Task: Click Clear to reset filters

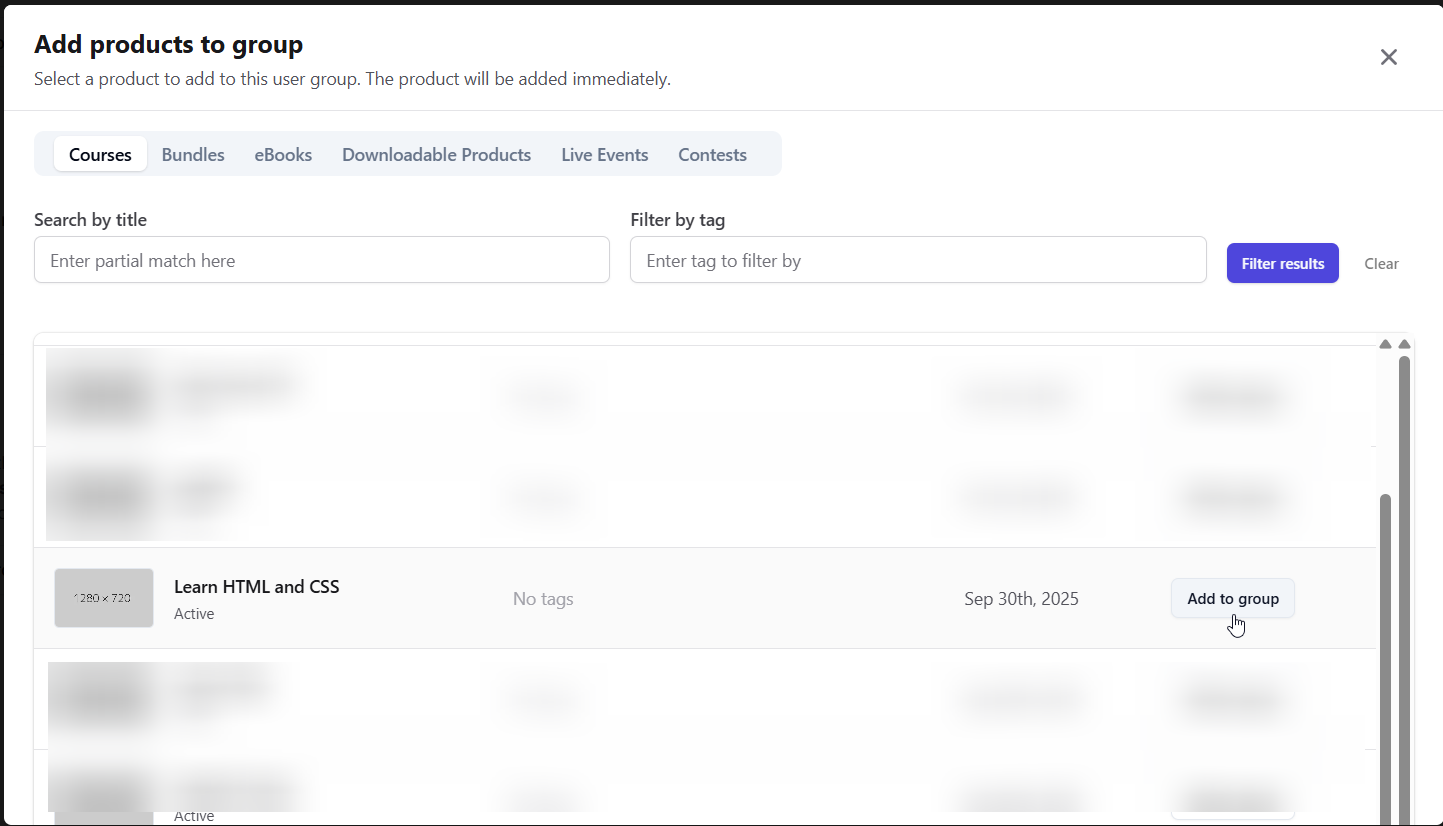Action: click(x=1381, y=264)
